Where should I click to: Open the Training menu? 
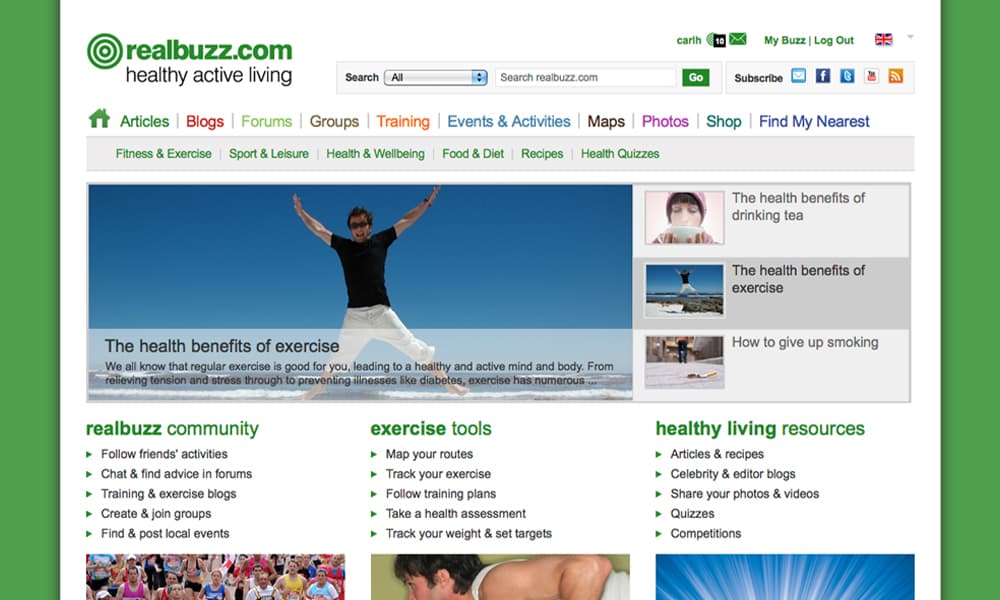(x=403, y=121)
